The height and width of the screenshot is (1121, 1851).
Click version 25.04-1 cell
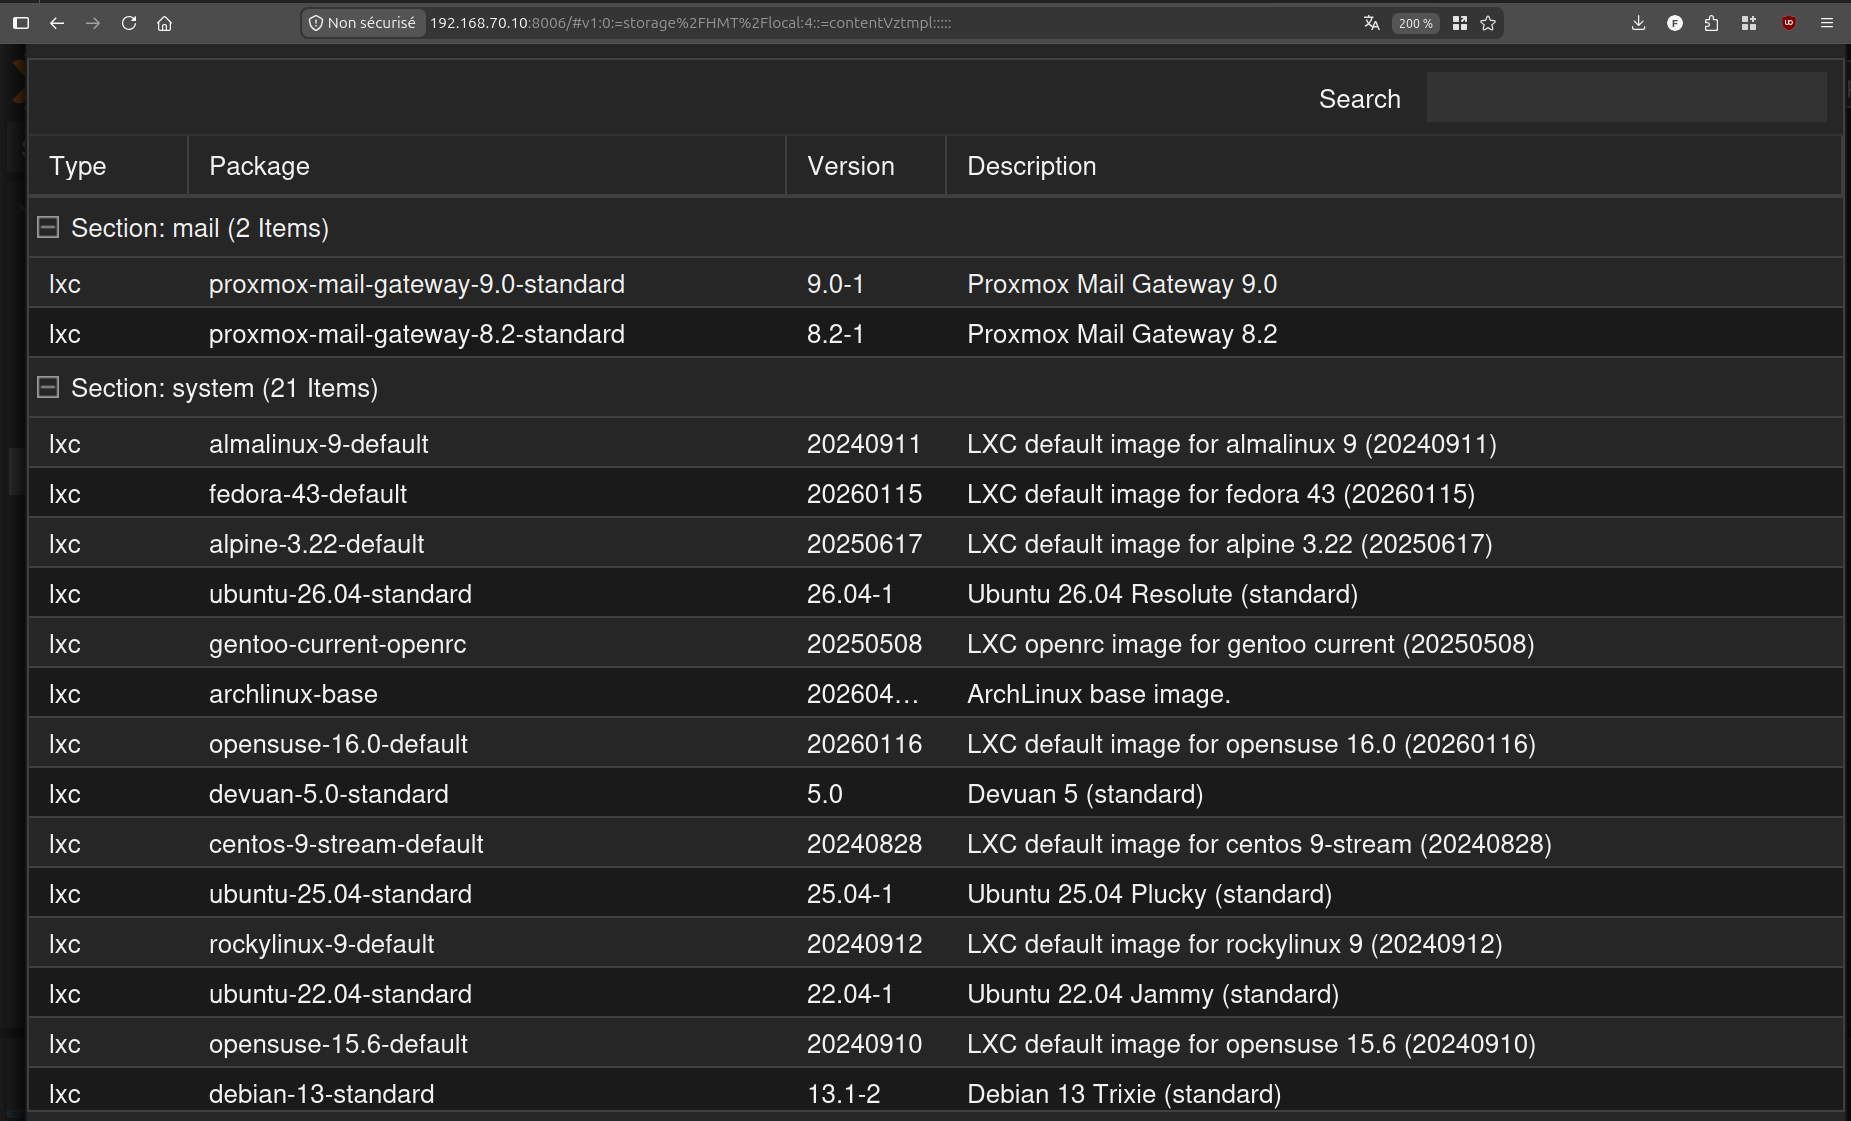[850, 894]
